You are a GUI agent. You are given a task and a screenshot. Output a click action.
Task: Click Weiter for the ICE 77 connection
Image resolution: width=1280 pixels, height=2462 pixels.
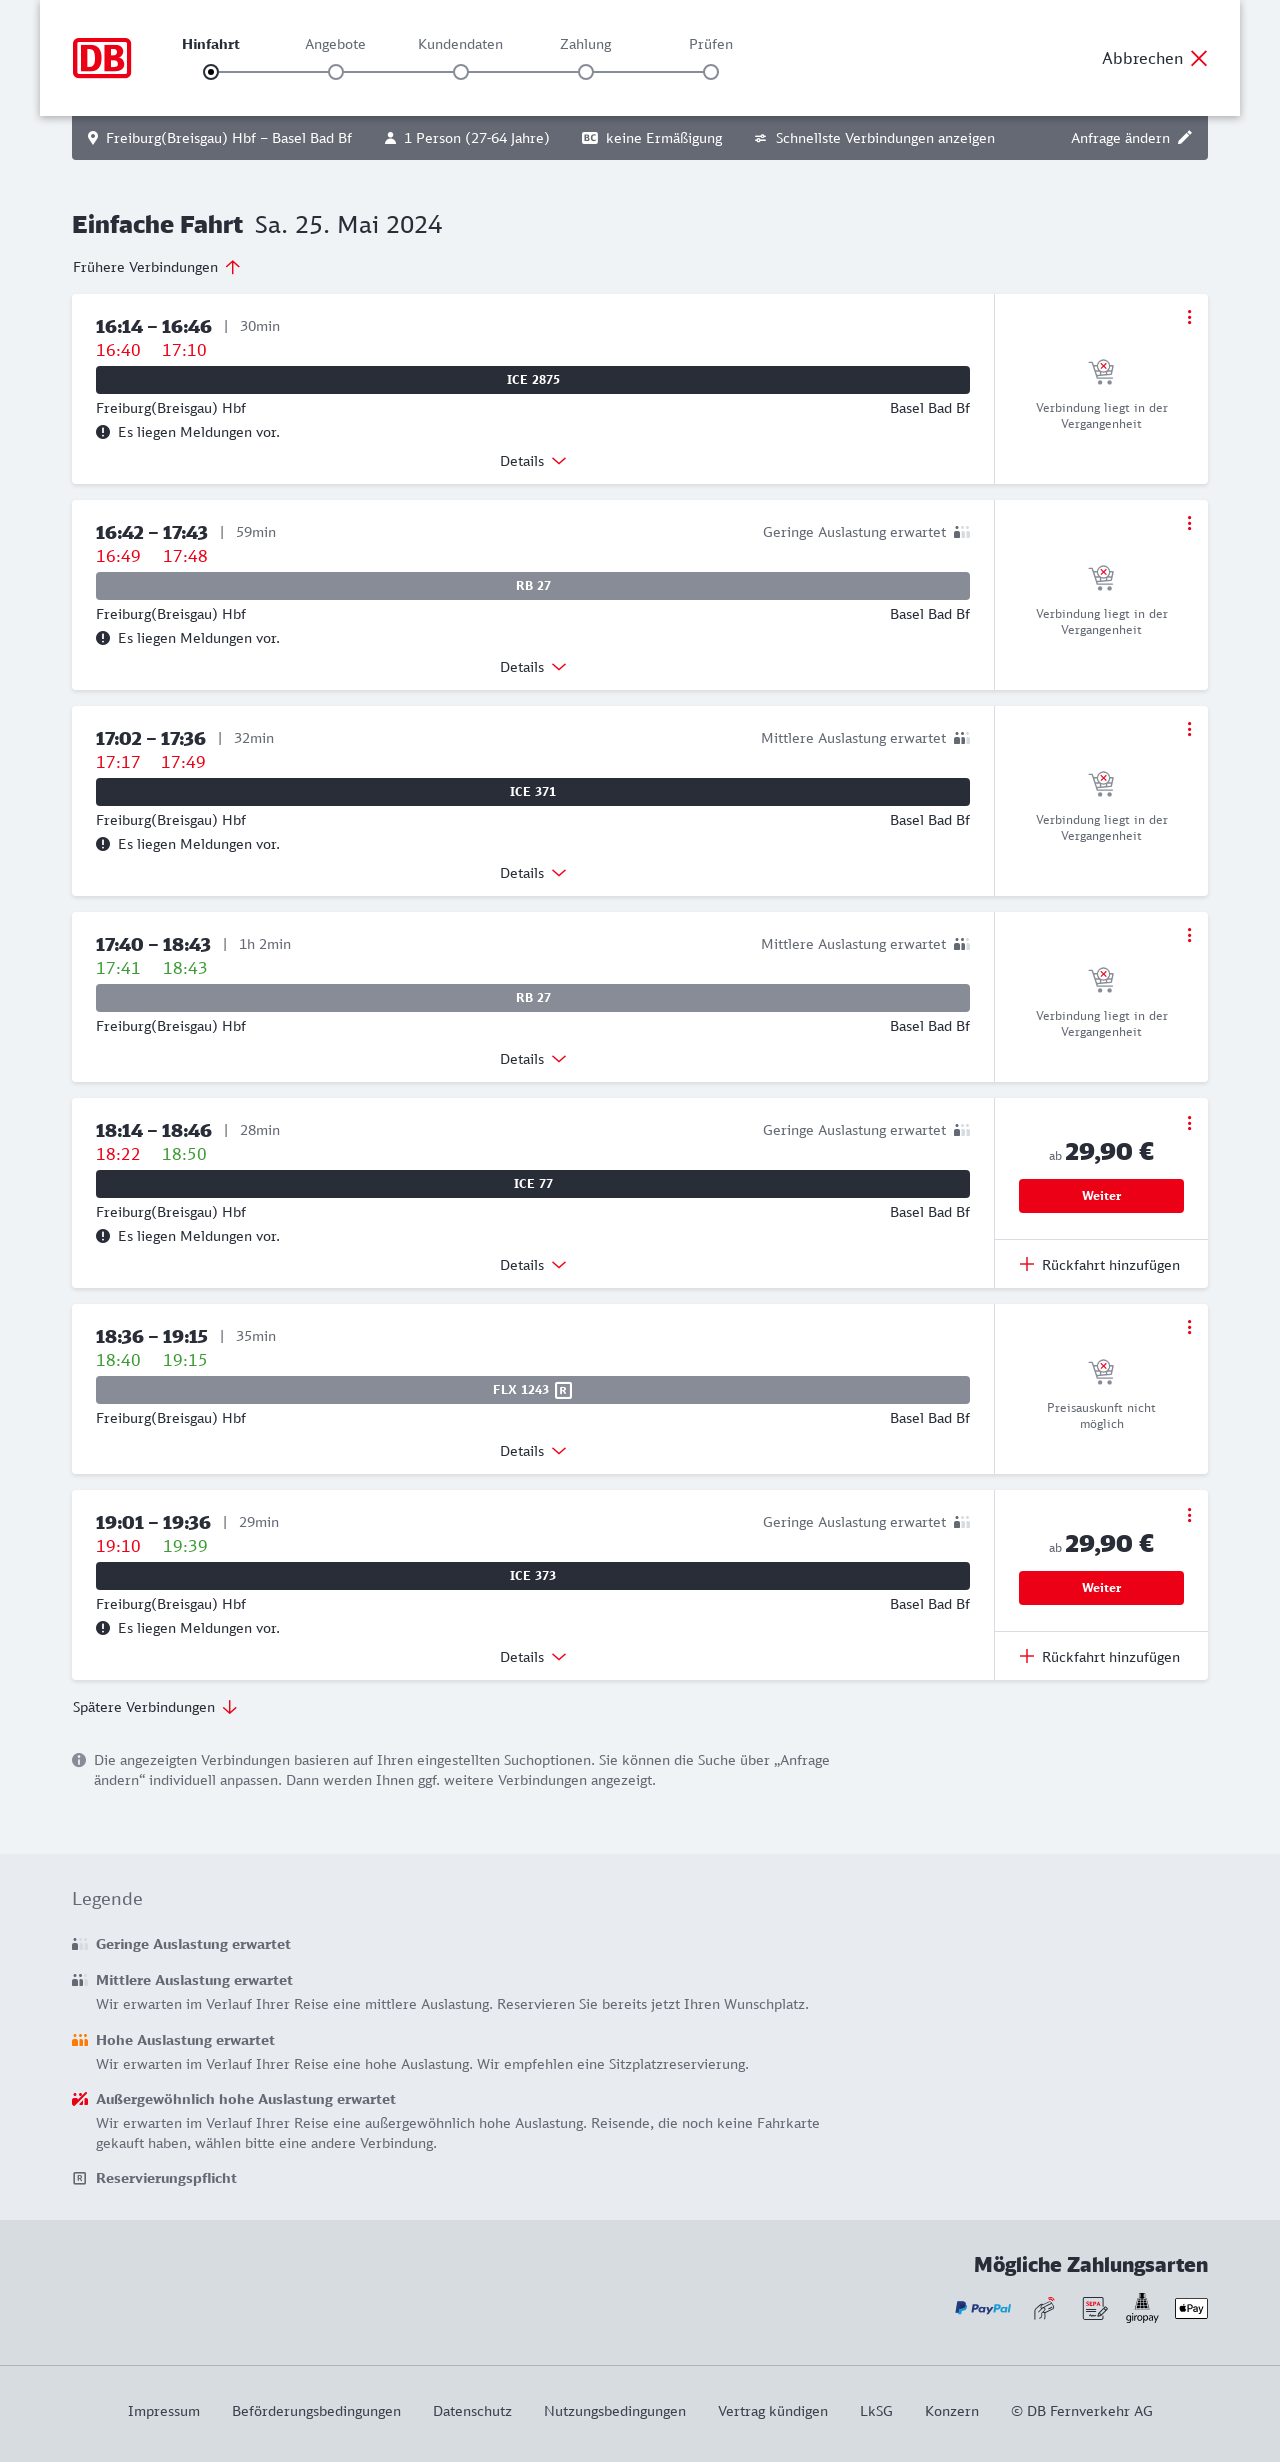(x=1101, y=1196)
